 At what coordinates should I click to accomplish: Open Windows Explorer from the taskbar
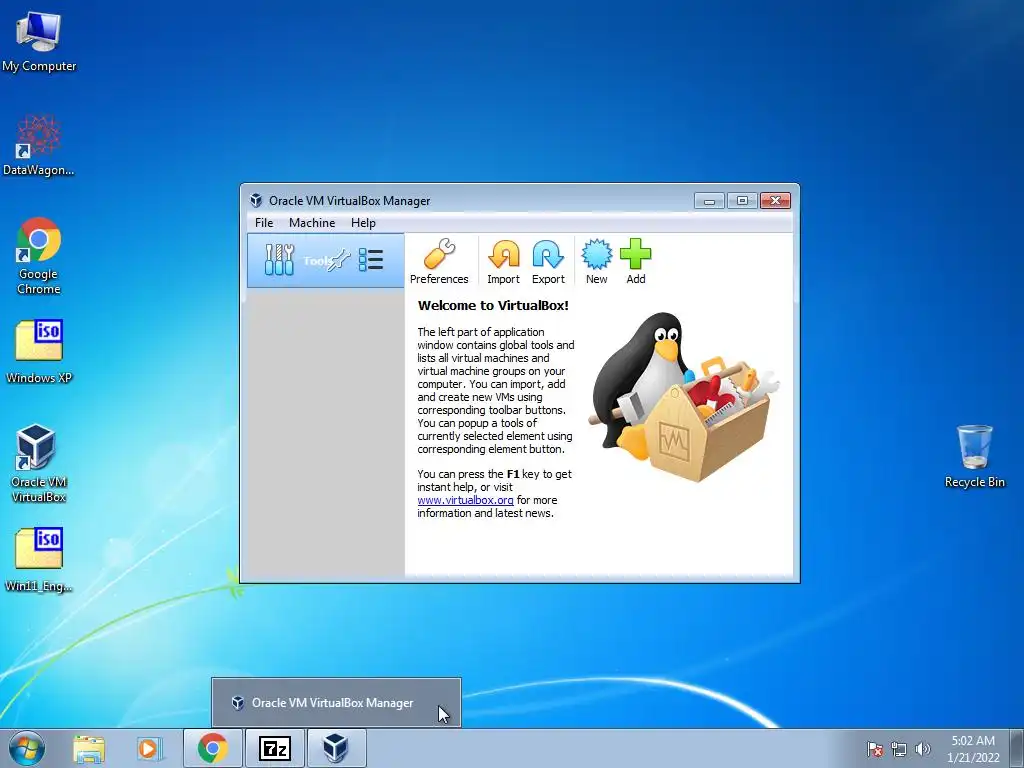(88, 749)
